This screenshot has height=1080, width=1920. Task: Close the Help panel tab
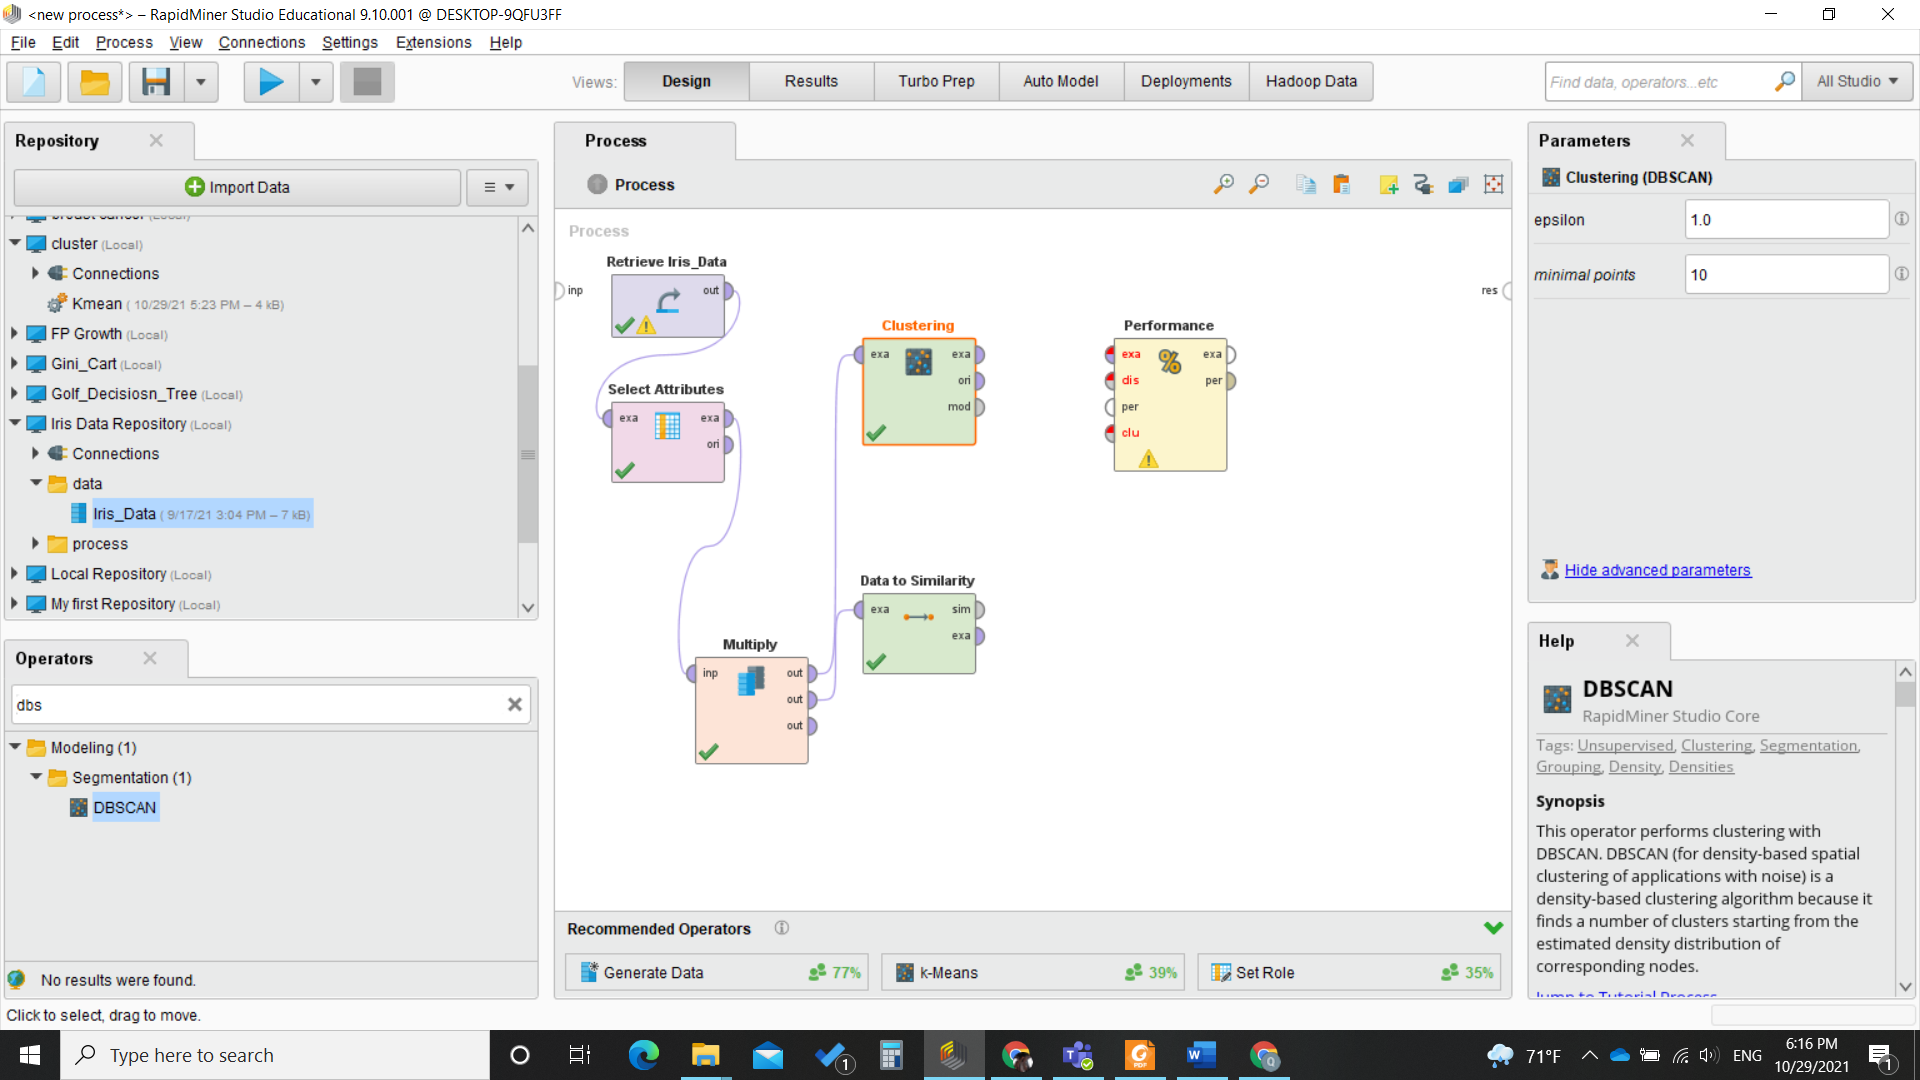pos(1632,640)
